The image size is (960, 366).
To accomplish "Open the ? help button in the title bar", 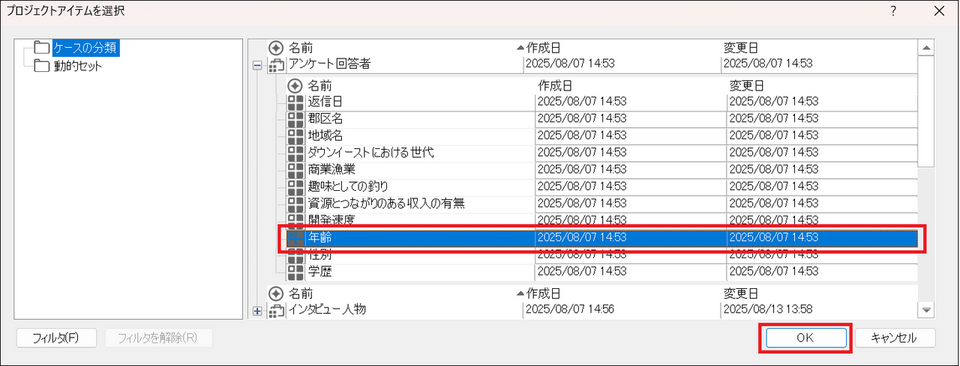I will pyautogui.click(x=893, y=10).
